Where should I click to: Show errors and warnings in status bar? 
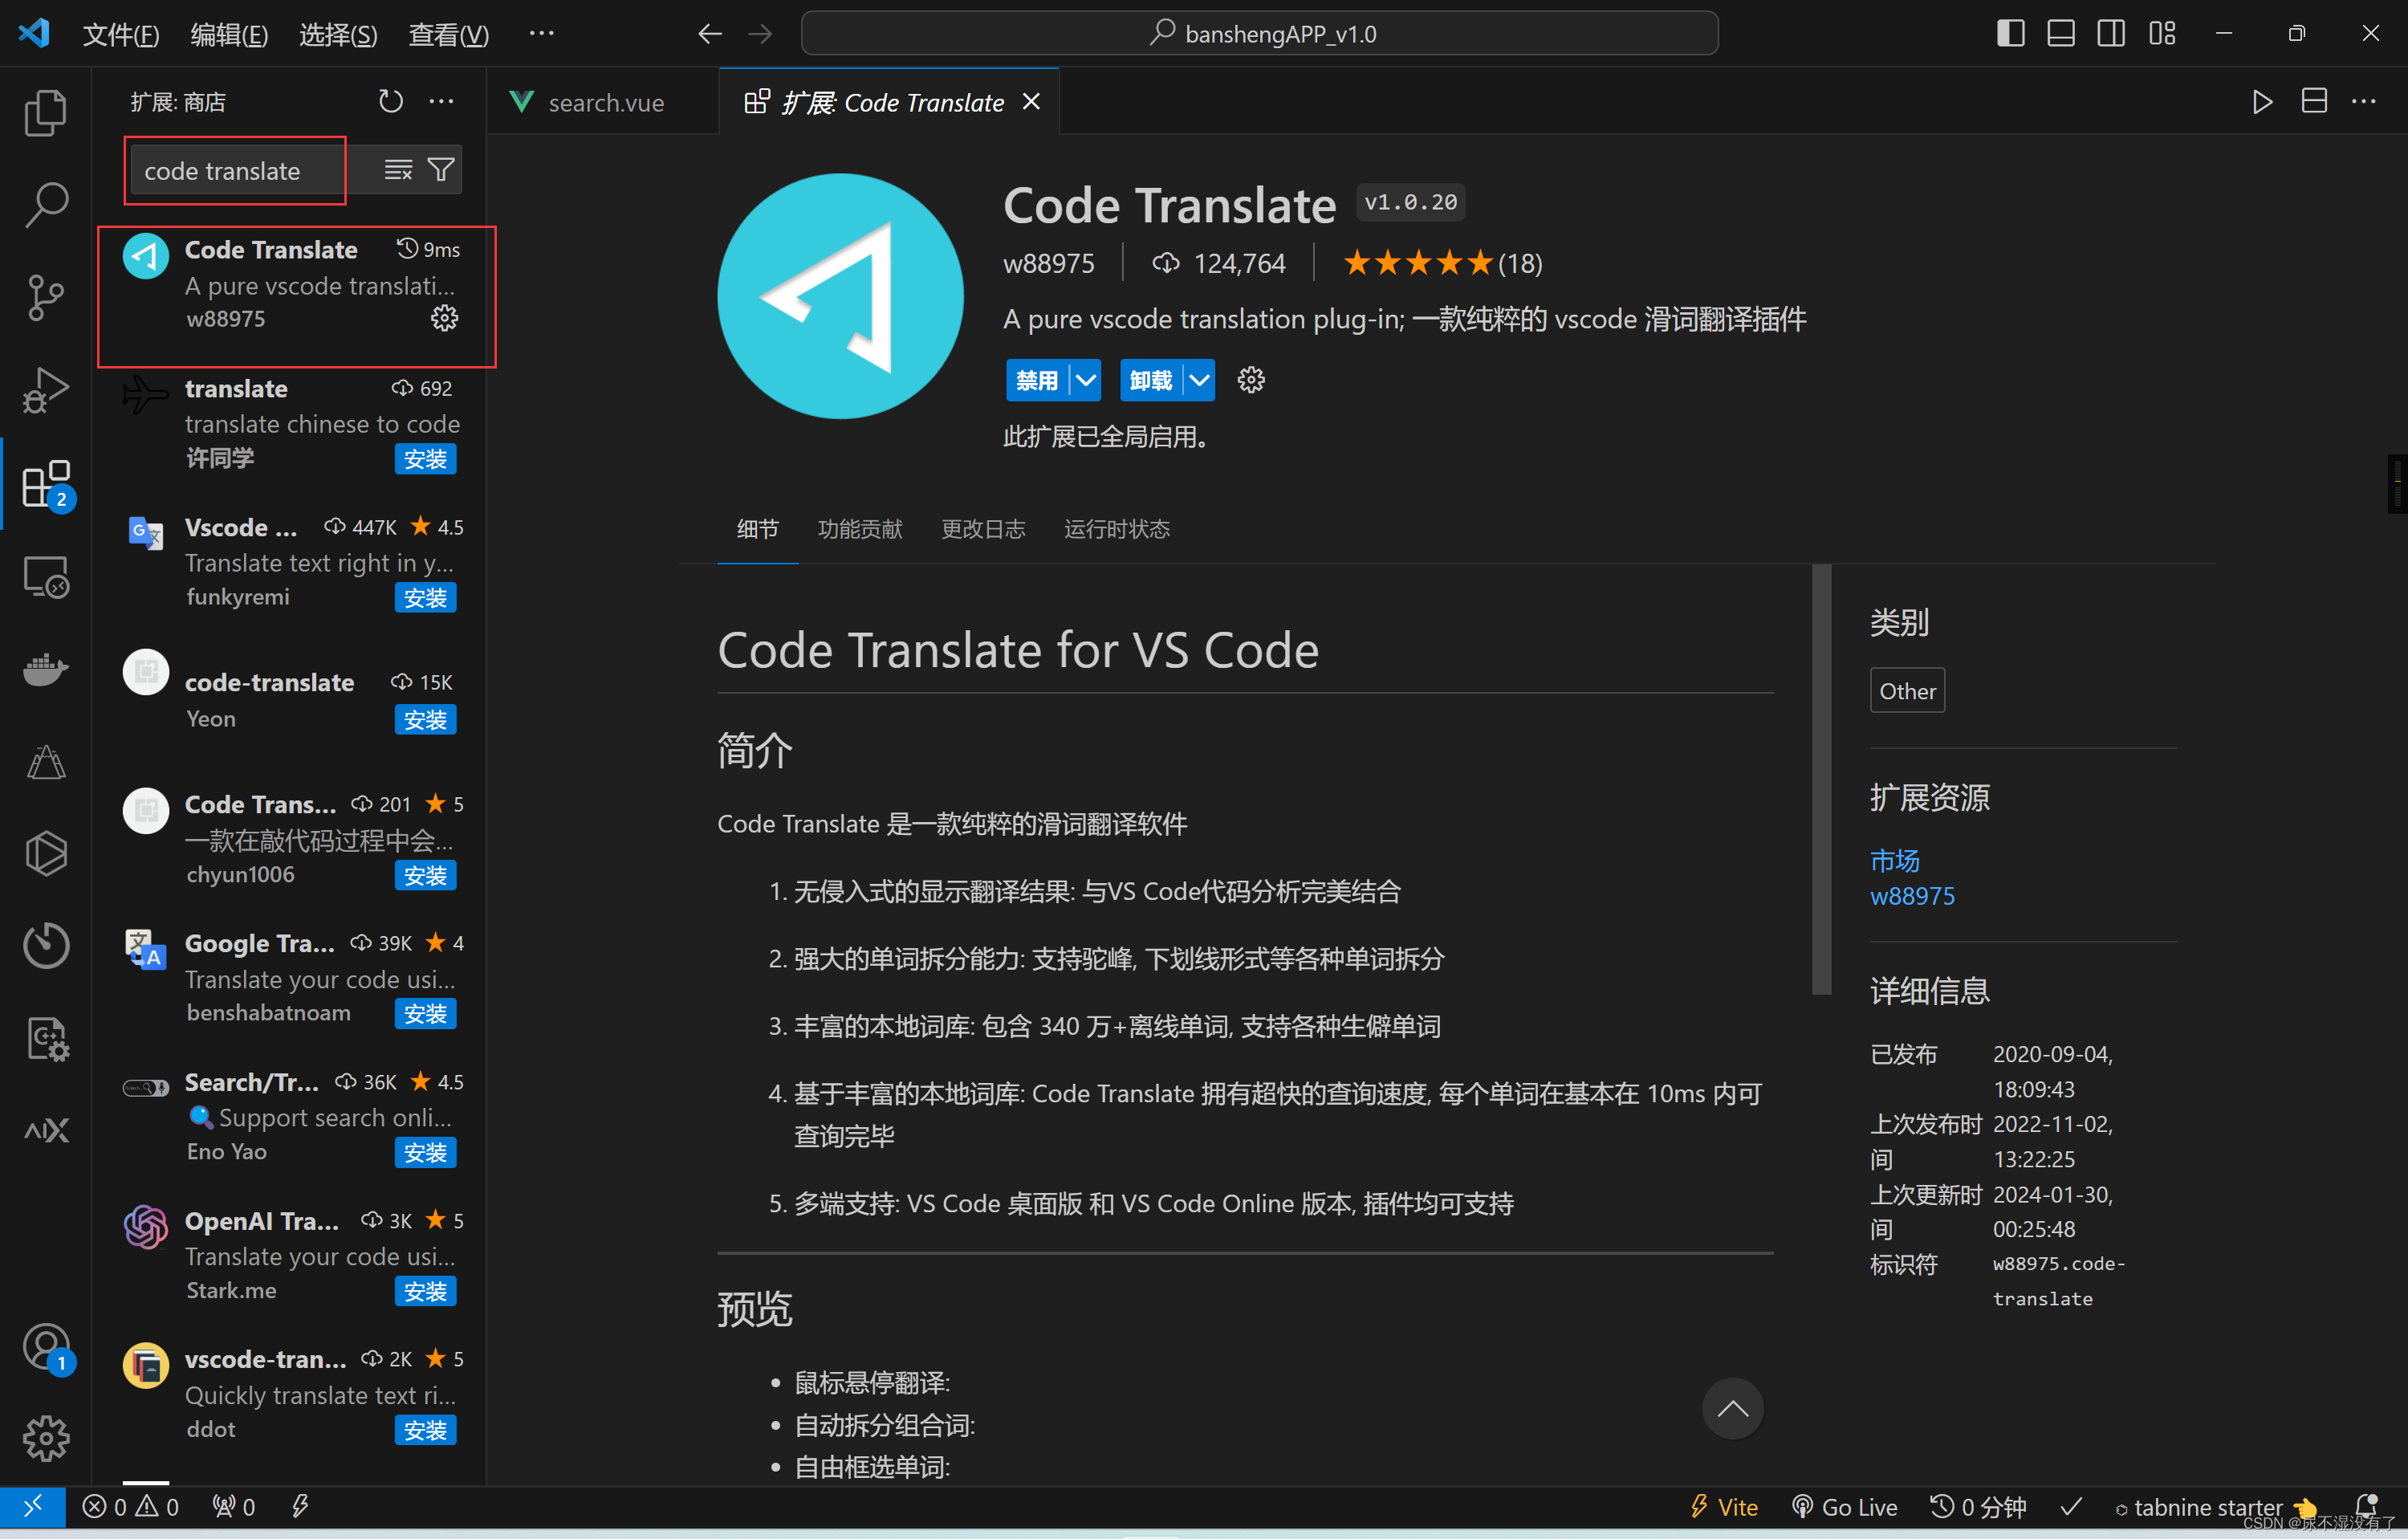[x=131, y=1506]
